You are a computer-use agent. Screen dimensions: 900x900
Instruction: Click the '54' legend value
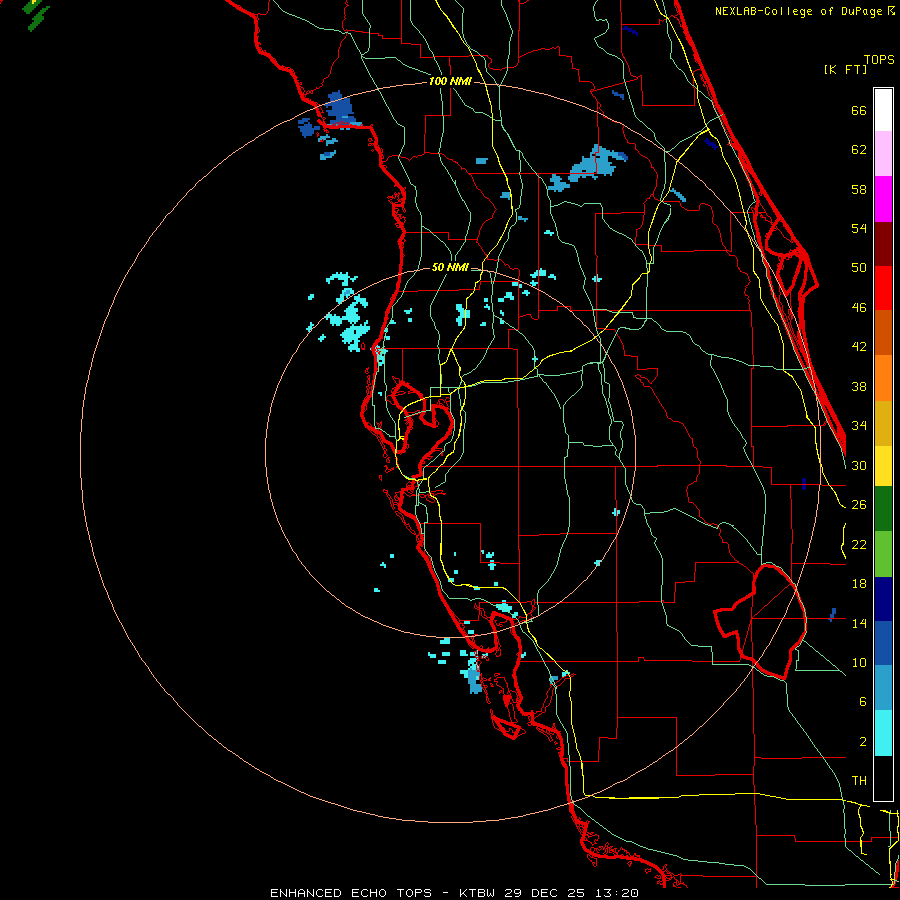coord(859,228)
